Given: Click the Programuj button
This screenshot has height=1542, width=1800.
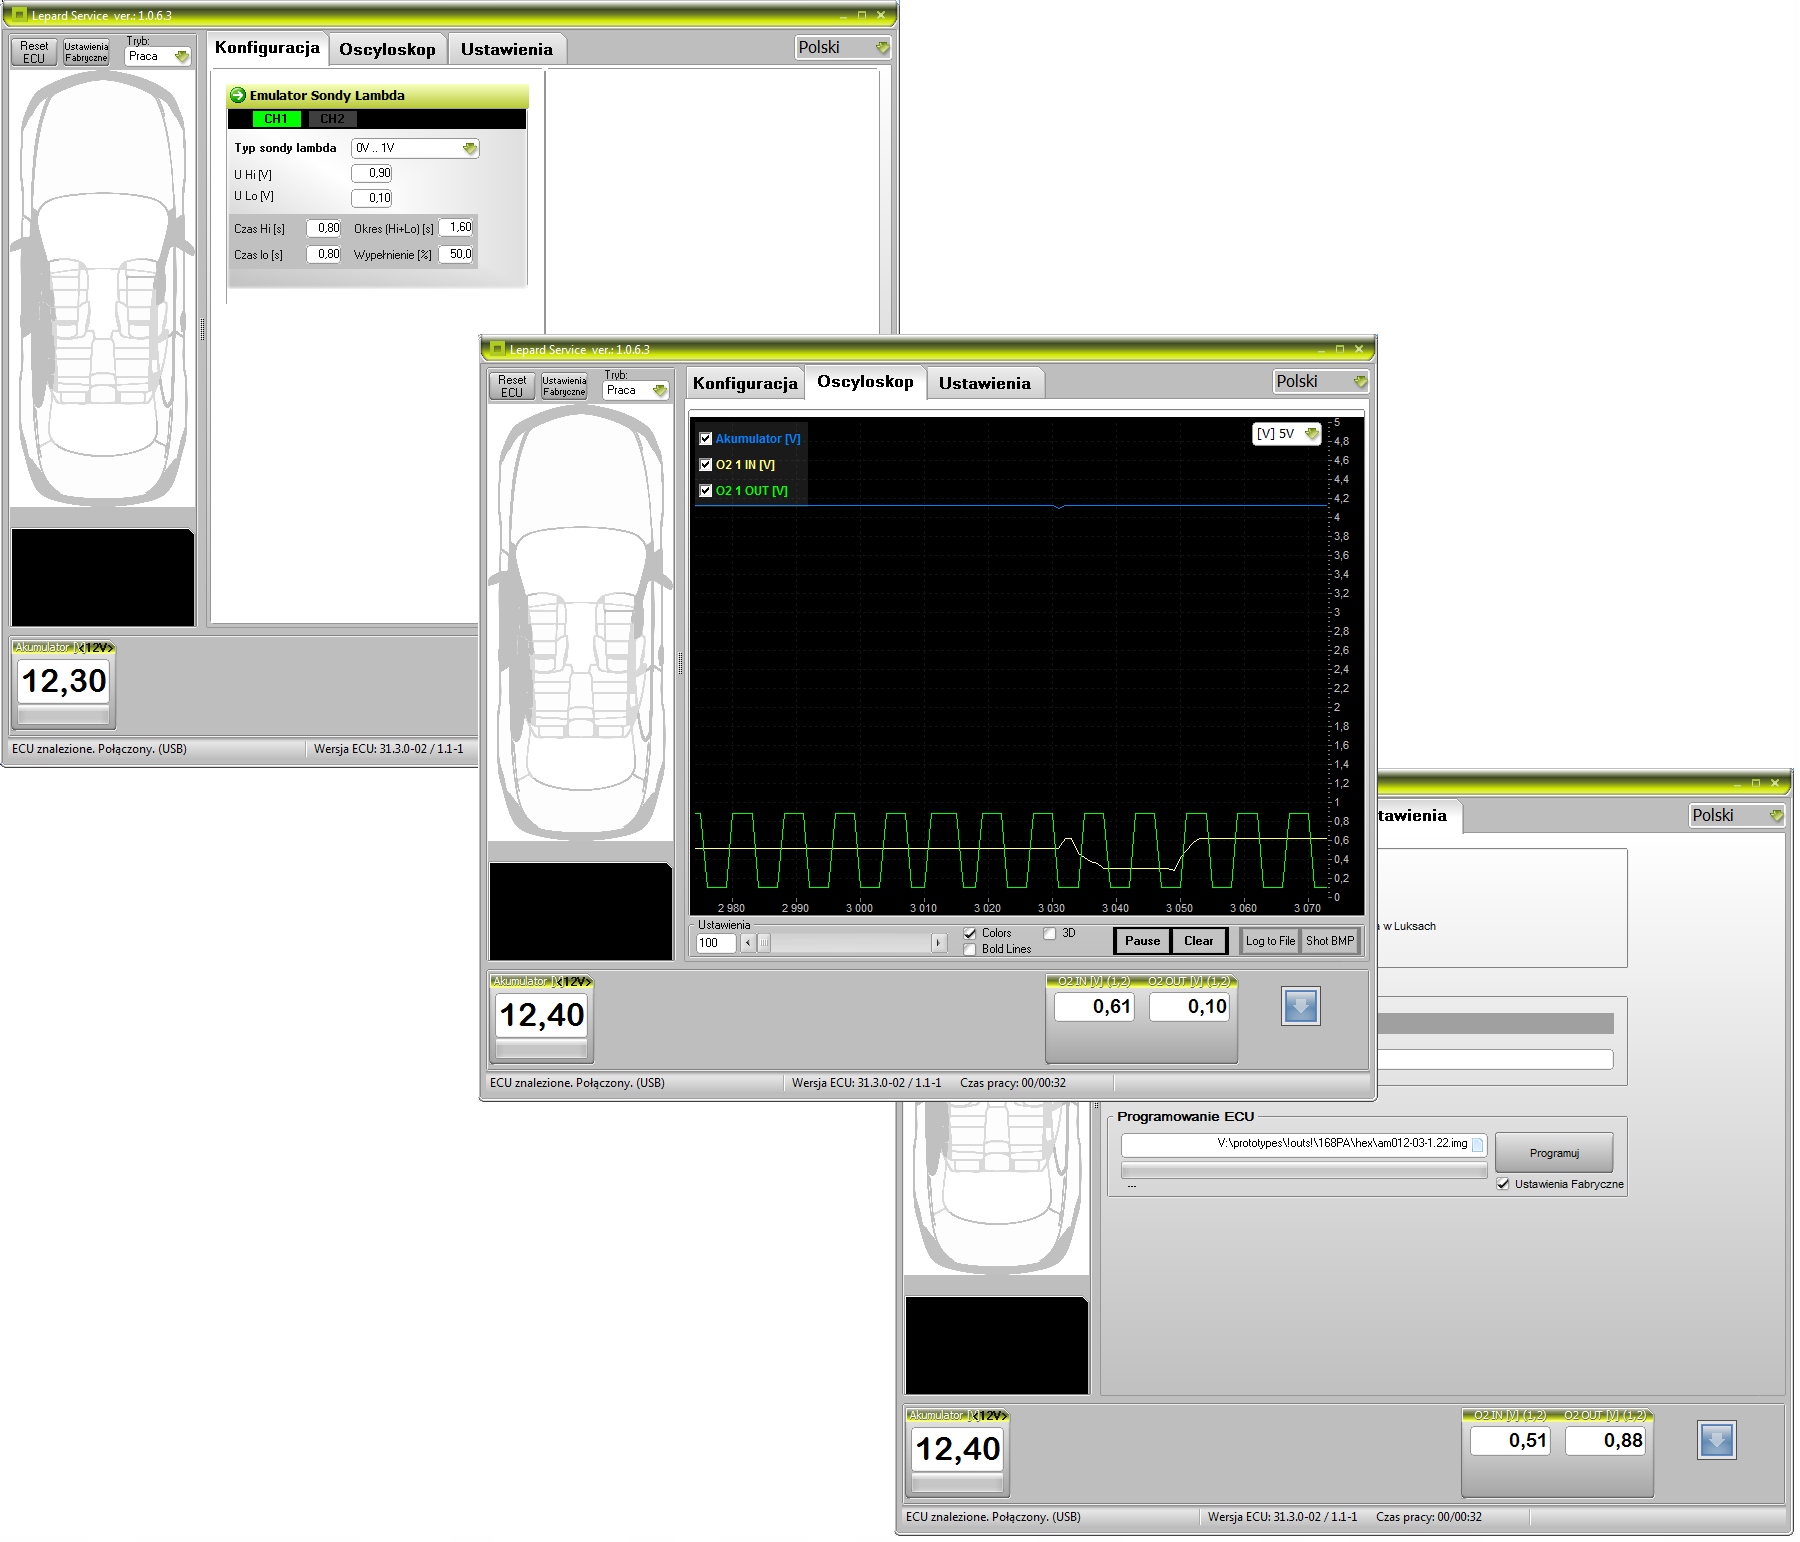Looking at the screenshot, I should [x=1553, y=1153].
